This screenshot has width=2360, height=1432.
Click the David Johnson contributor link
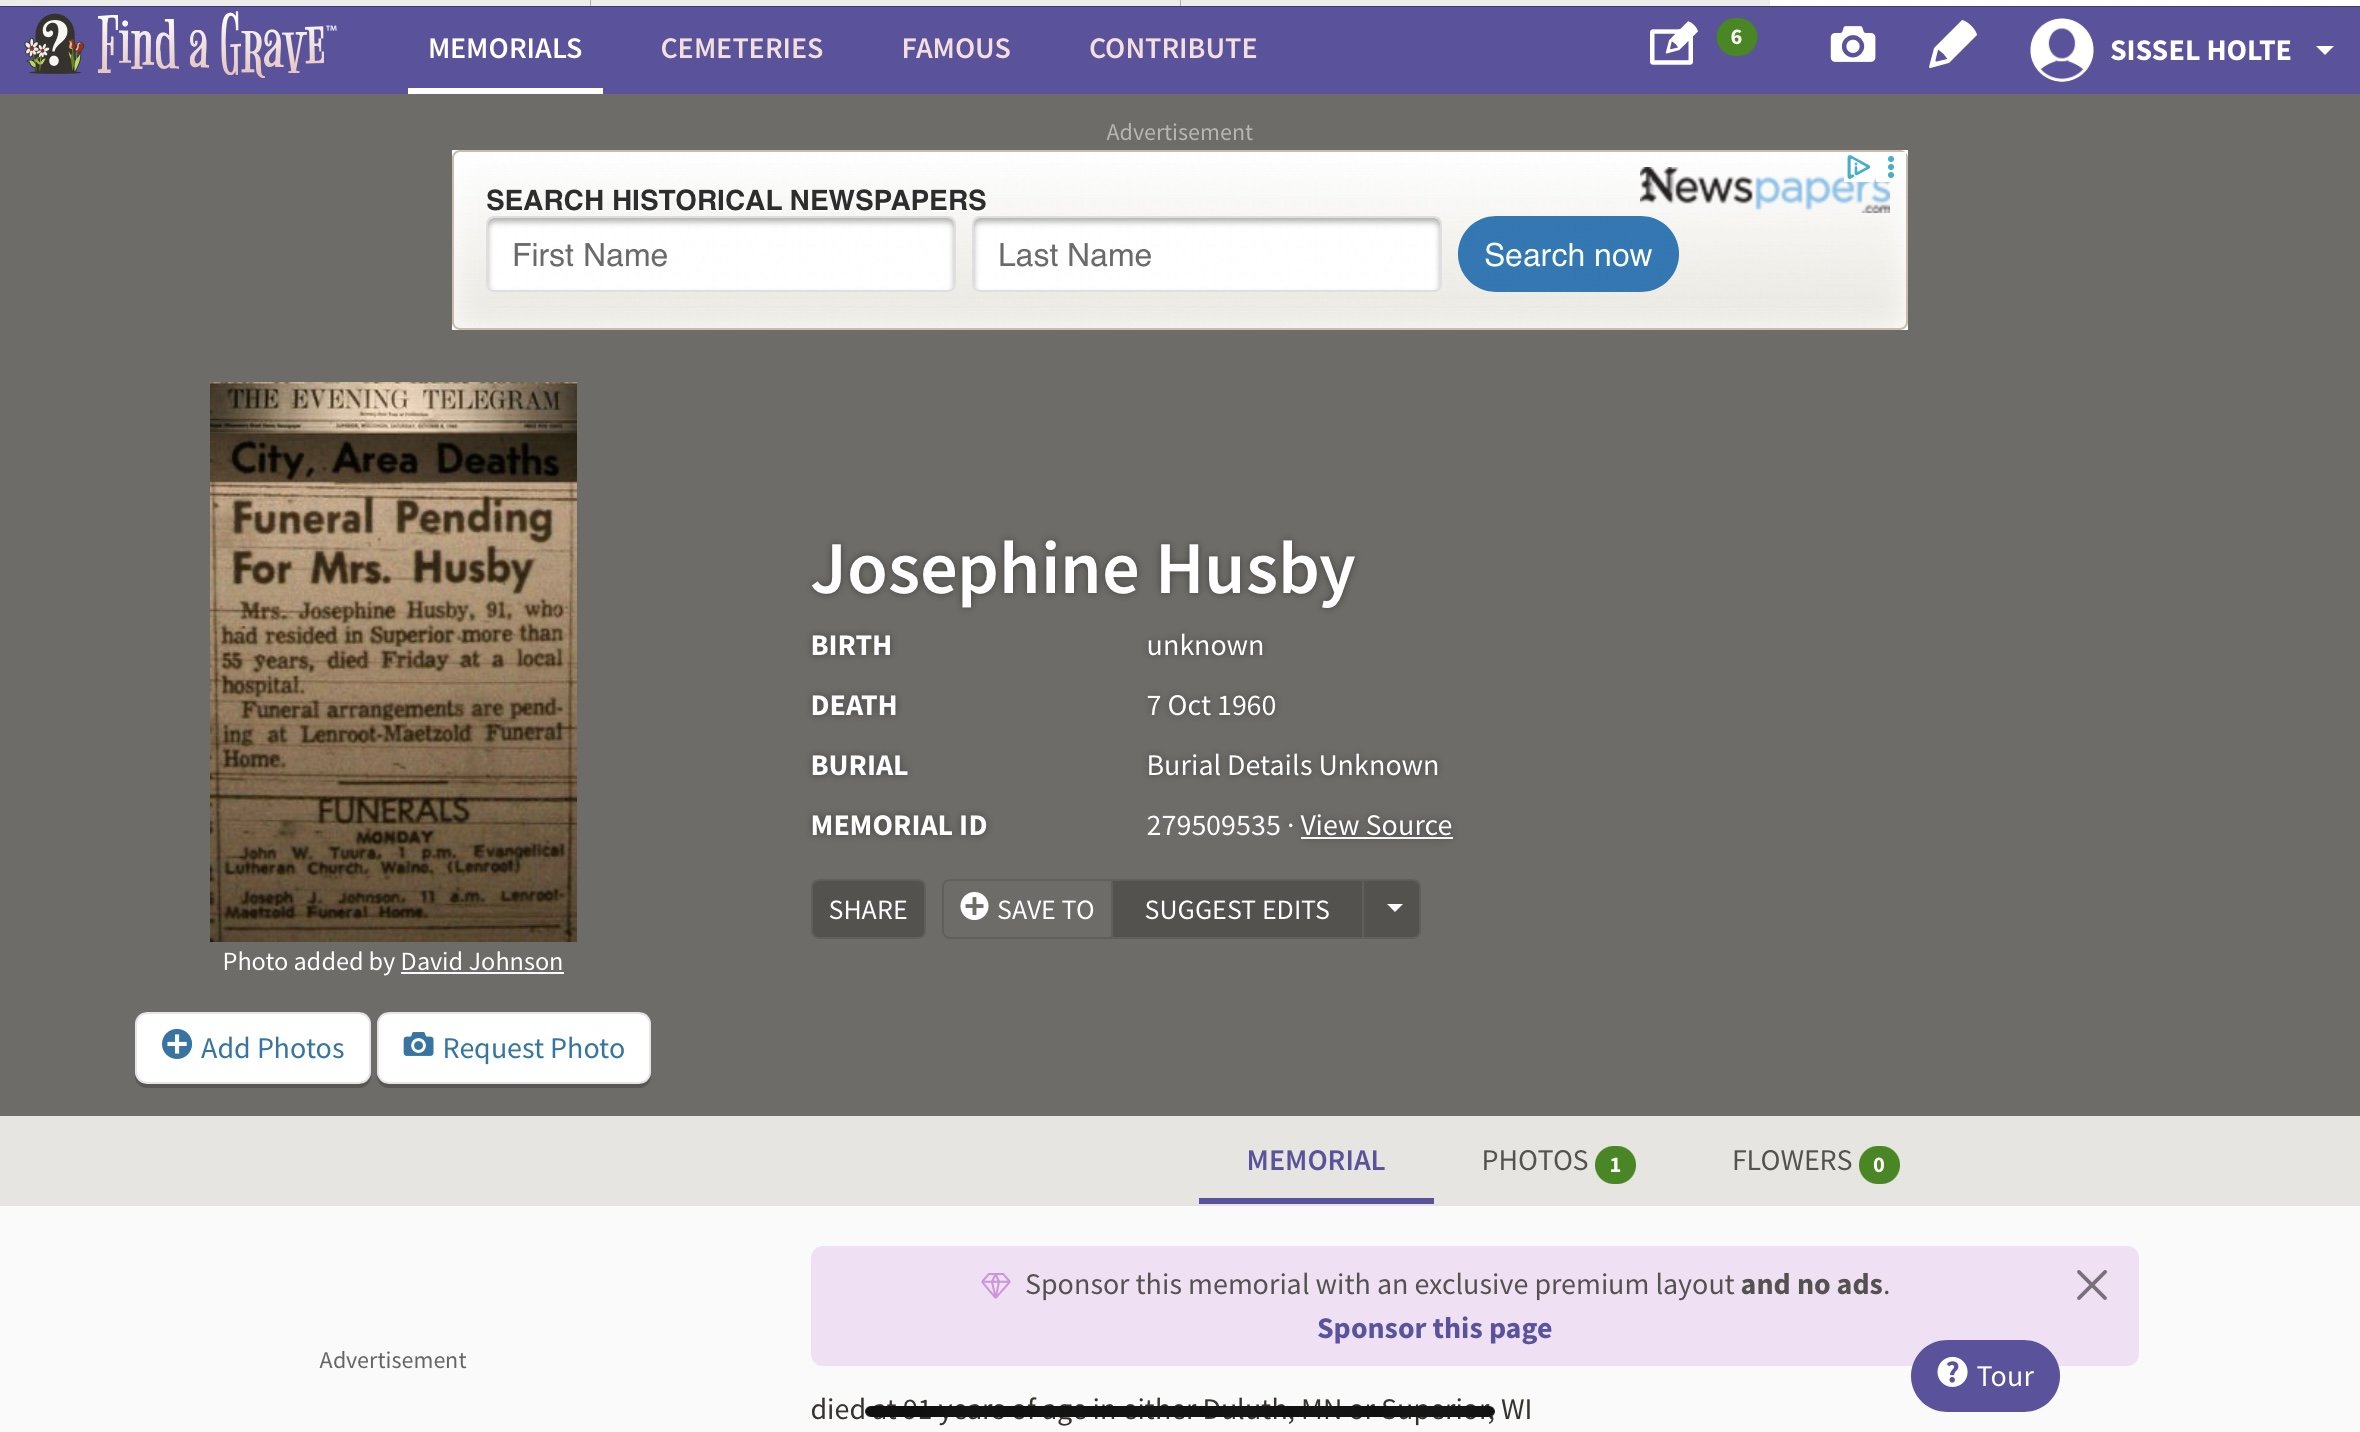[x=481, y=961]
